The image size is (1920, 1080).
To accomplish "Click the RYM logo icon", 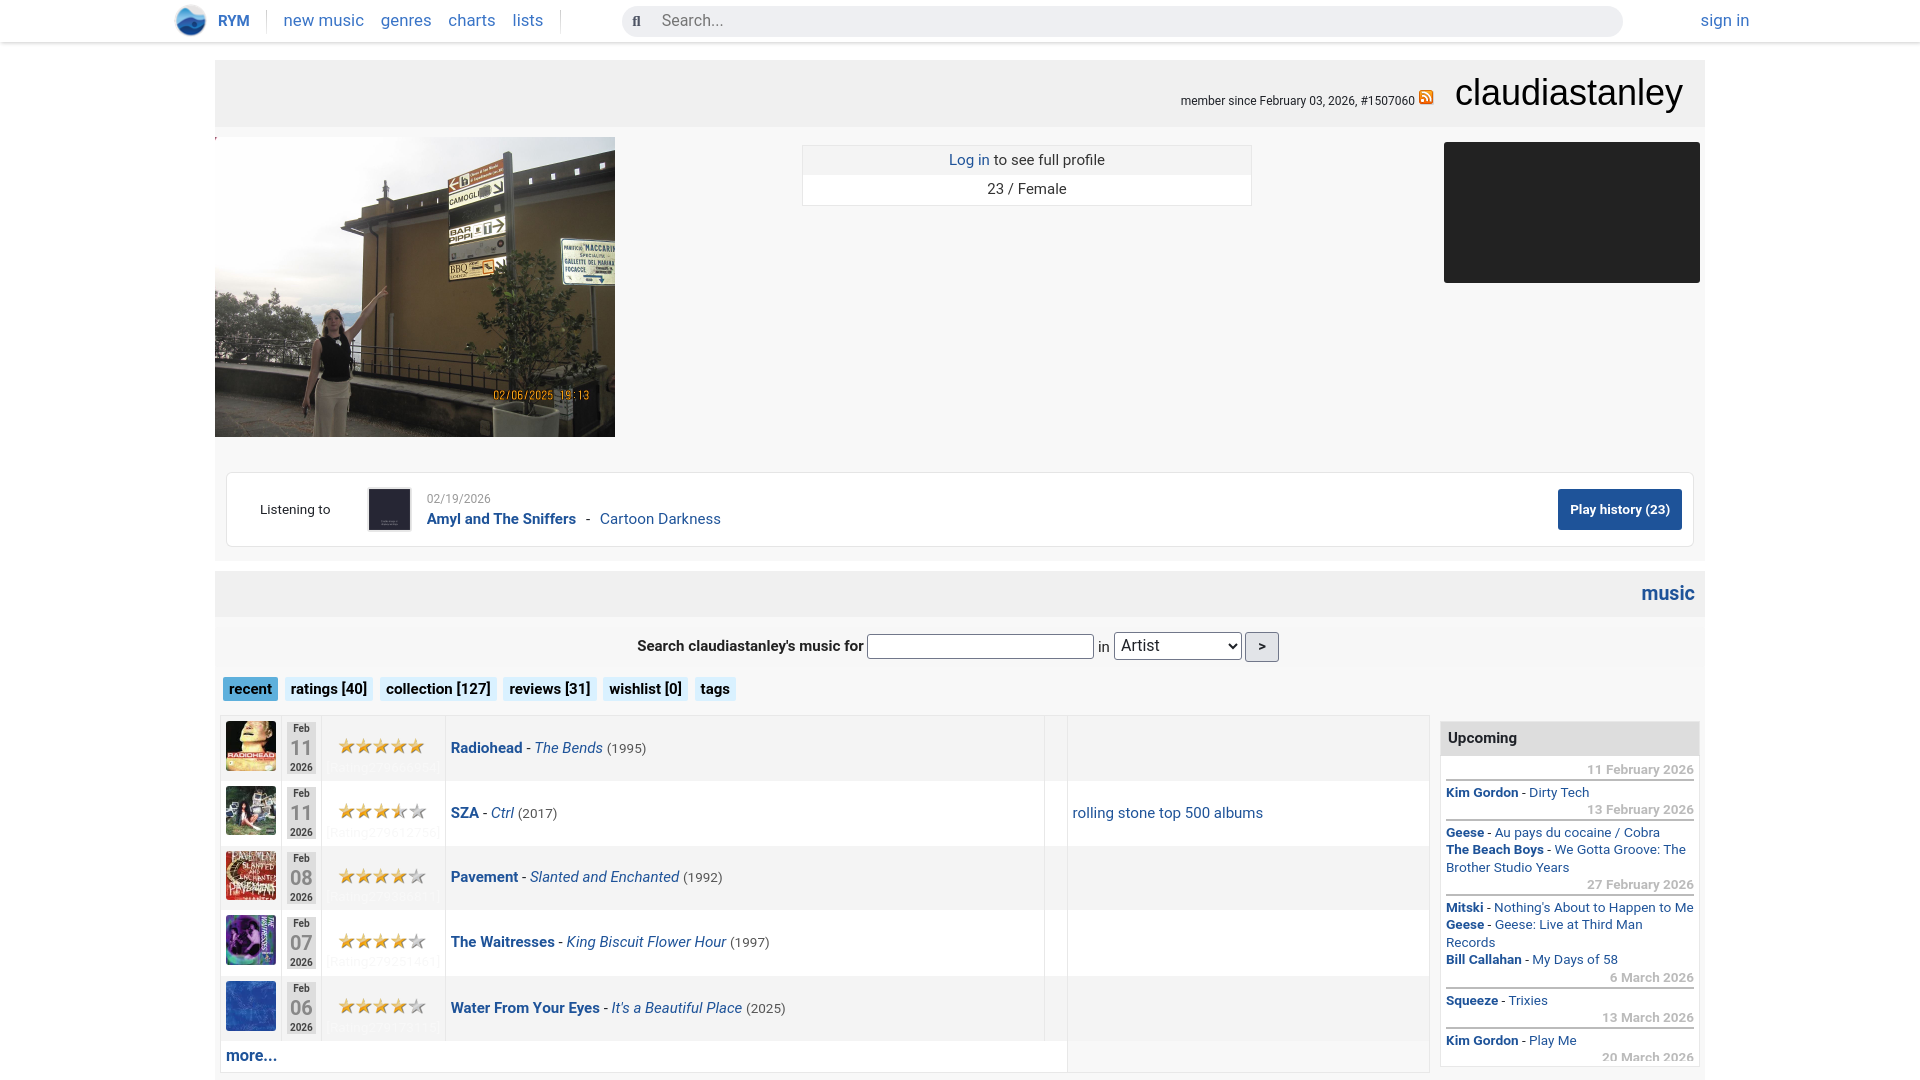I will [190, 21].
